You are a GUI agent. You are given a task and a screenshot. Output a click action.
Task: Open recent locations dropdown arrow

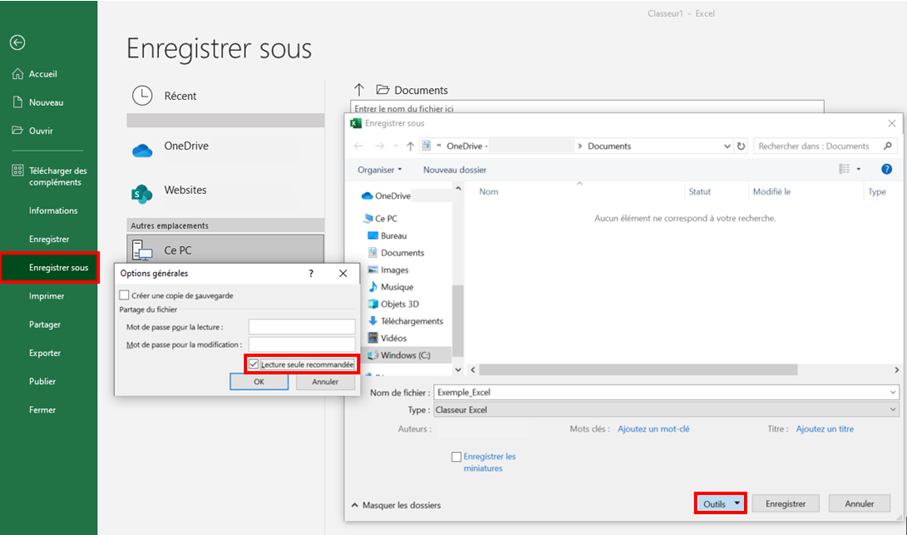coord(396,146)
